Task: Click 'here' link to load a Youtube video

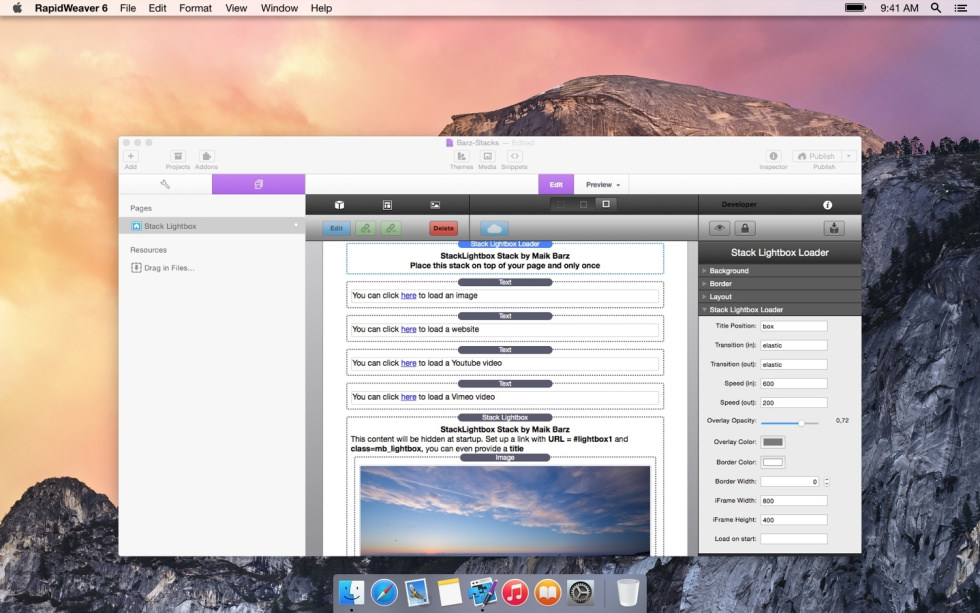Action: (408, 363)
